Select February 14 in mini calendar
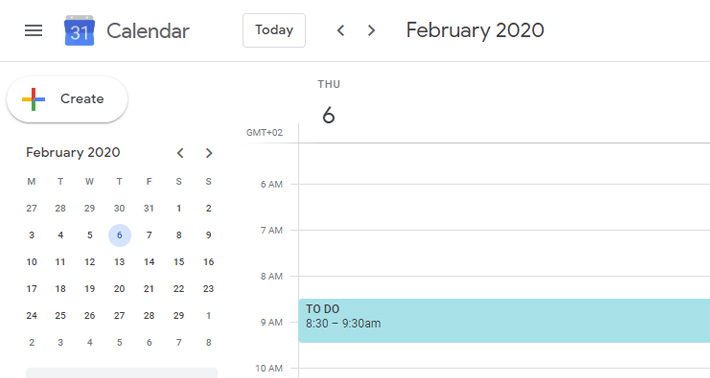This screenshot has width=710, height=378. coord(149,262)
